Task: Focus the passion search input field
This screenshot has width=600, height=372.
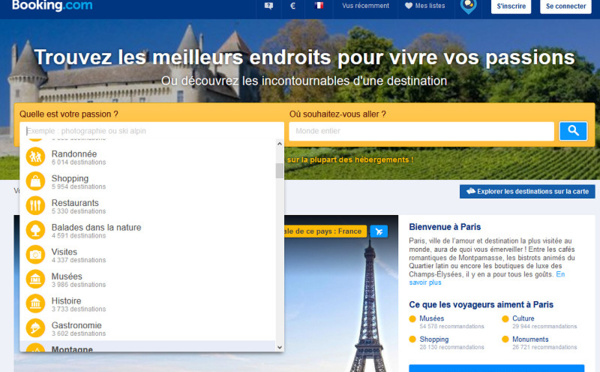Action: (x=152, y=131)
